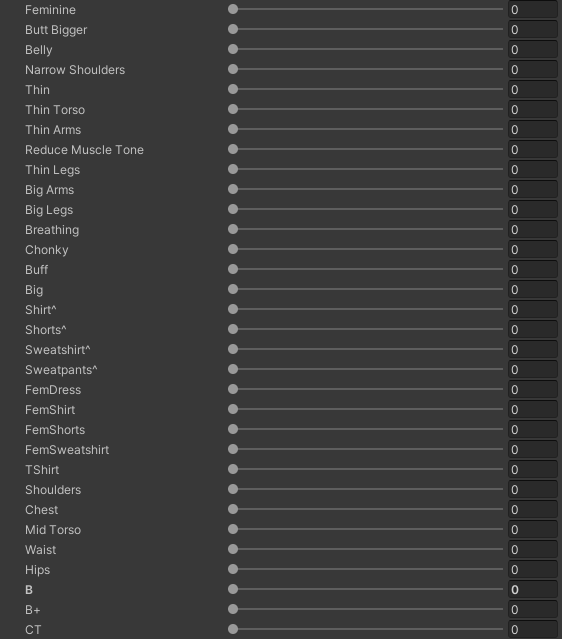Viewport: 562px width, 639px height.
Task: Click the CT slider handle
Action: click(x=233, y=629)
